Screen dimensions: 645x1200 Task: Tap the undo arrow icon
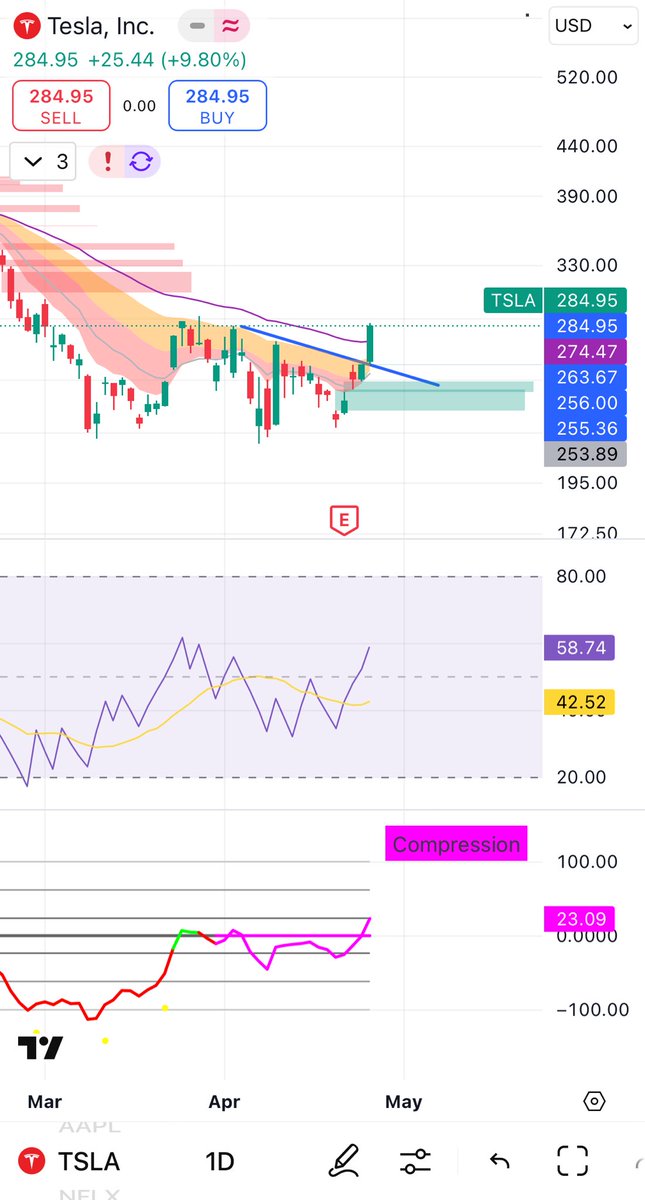click(499, 1161)
